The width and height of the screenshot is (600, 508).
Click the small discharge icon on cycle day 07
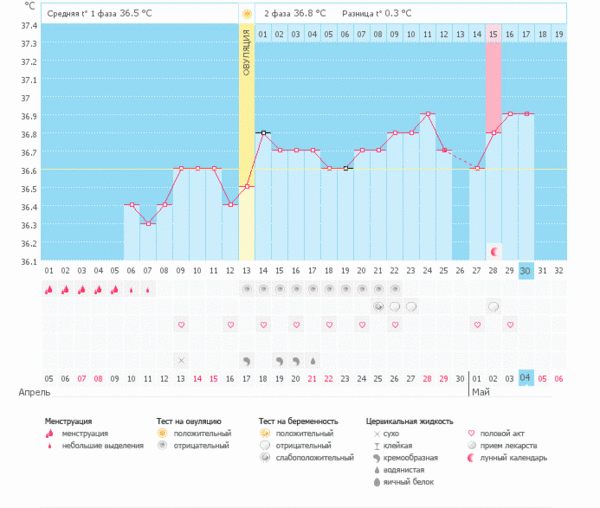point(148,290)
